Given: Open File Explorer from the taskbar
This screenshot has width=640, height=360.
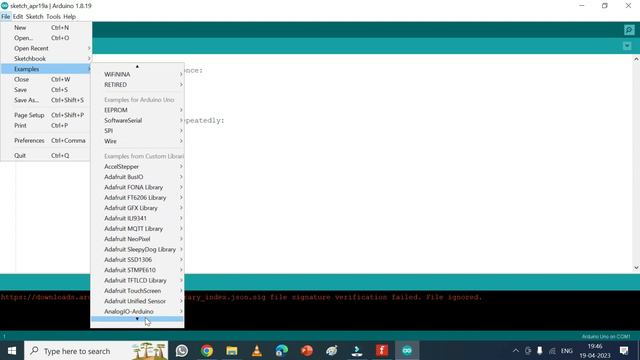Looking at the screenshot, I should pyautogui.click(x=232, y=351).
